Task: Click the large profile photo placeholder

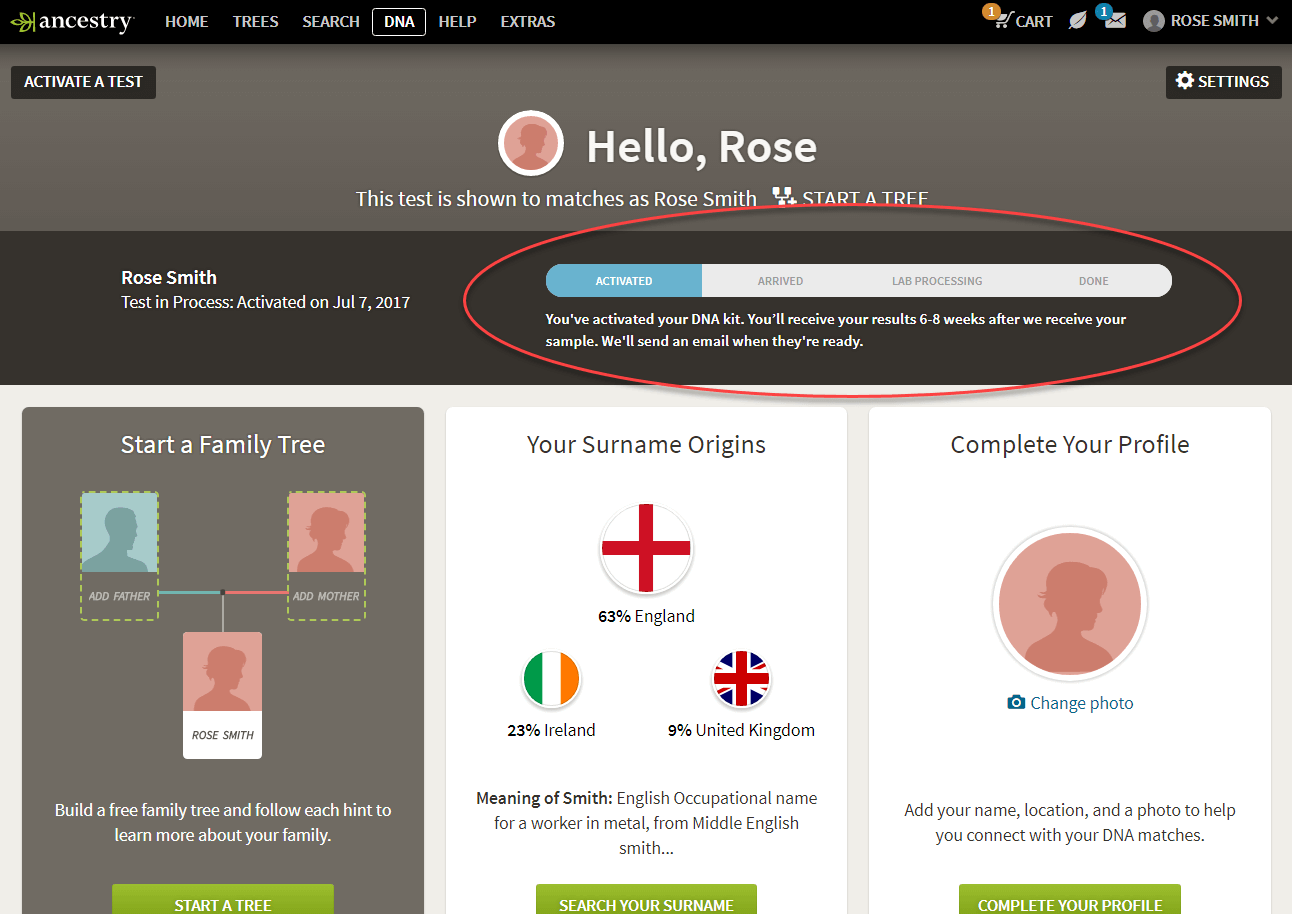Action: click(1070, 604)
